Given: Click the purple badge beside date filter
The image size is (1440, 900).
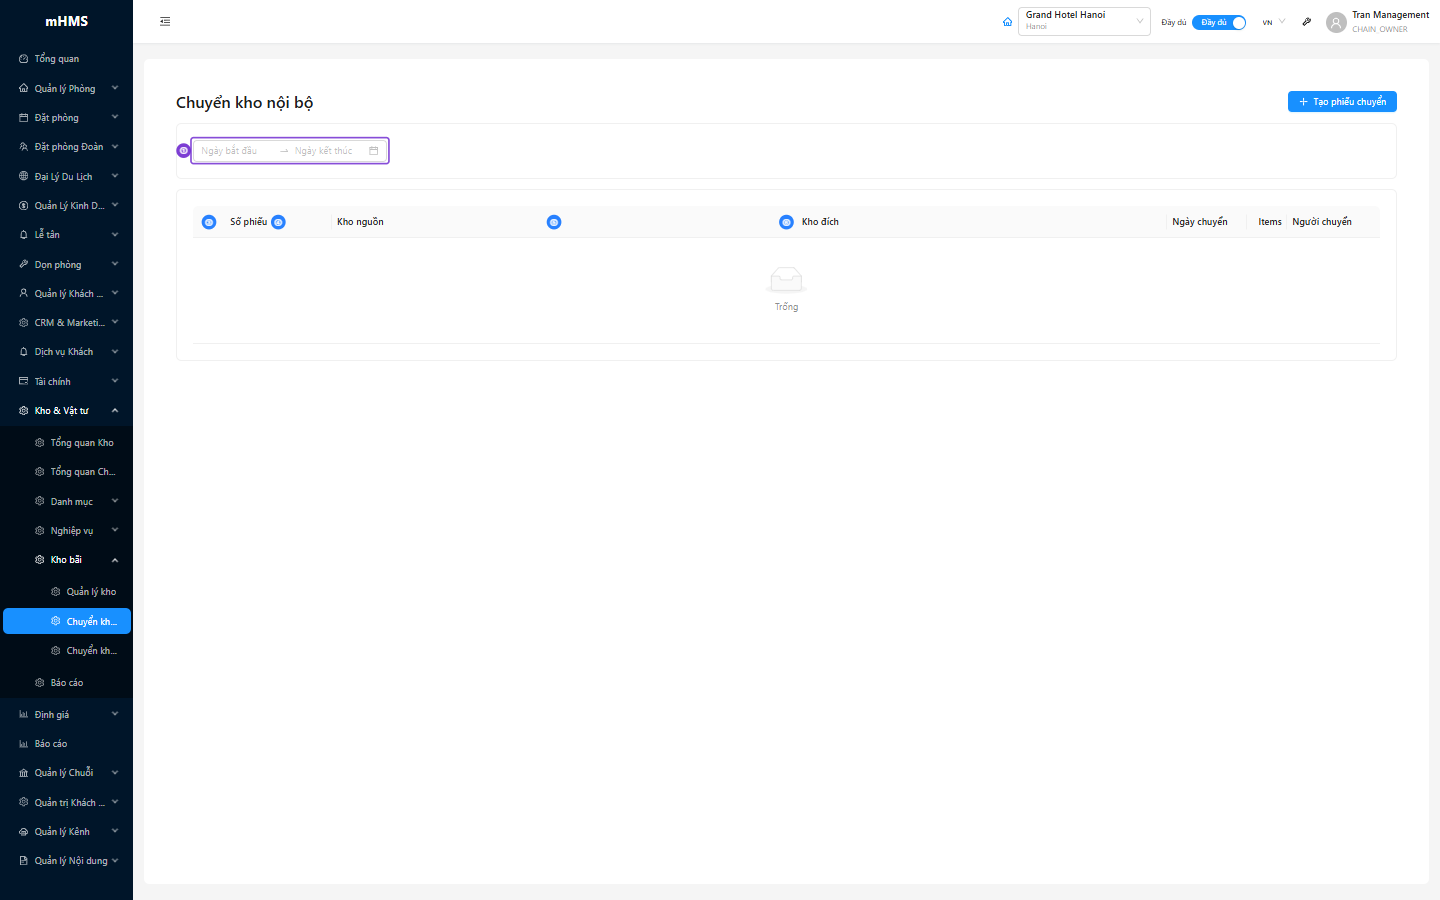Looking at the screenshot, I should click(x=183, y=151).
